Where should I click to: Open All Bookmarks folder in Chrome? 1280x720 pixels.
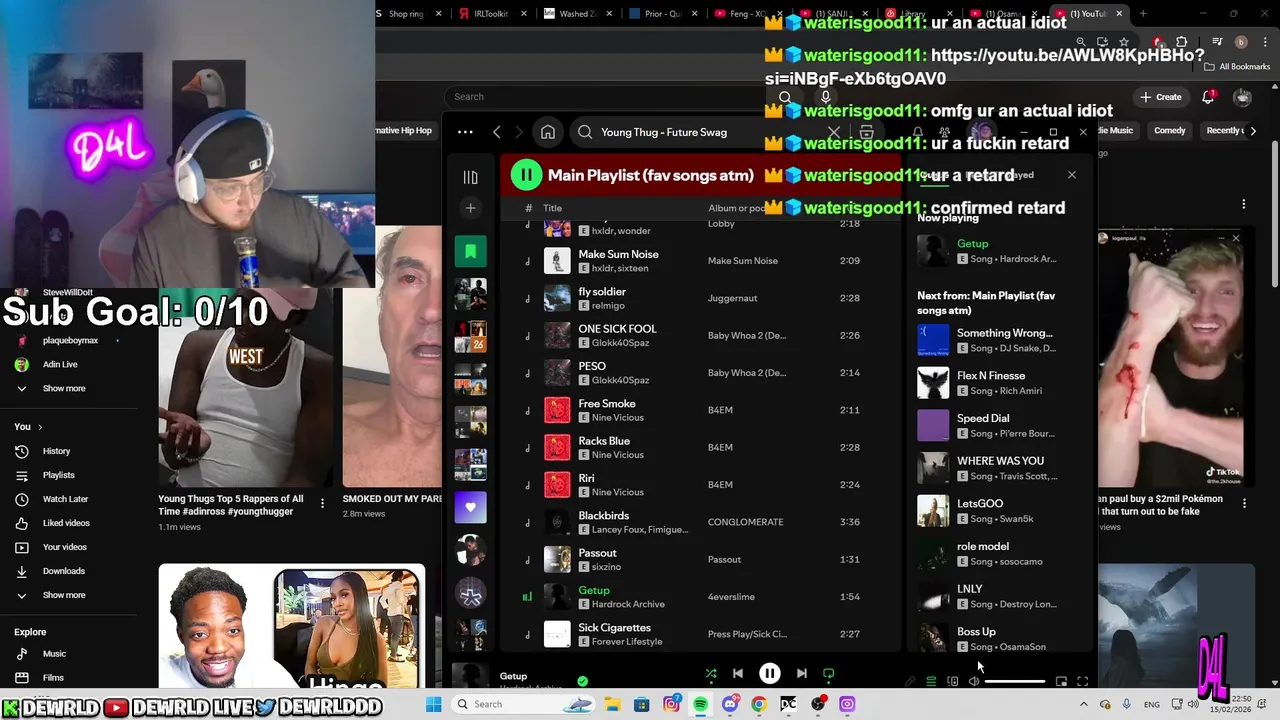click(1237, 67)
